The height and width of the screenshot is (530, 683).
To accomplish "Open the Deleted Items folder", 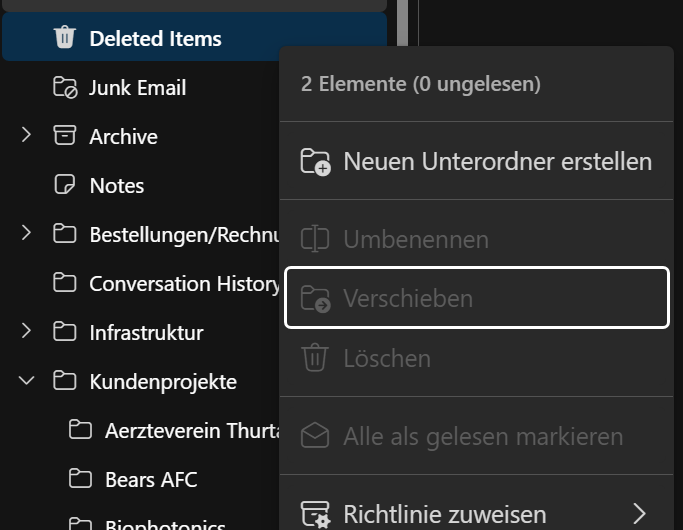I will [194, 37].
